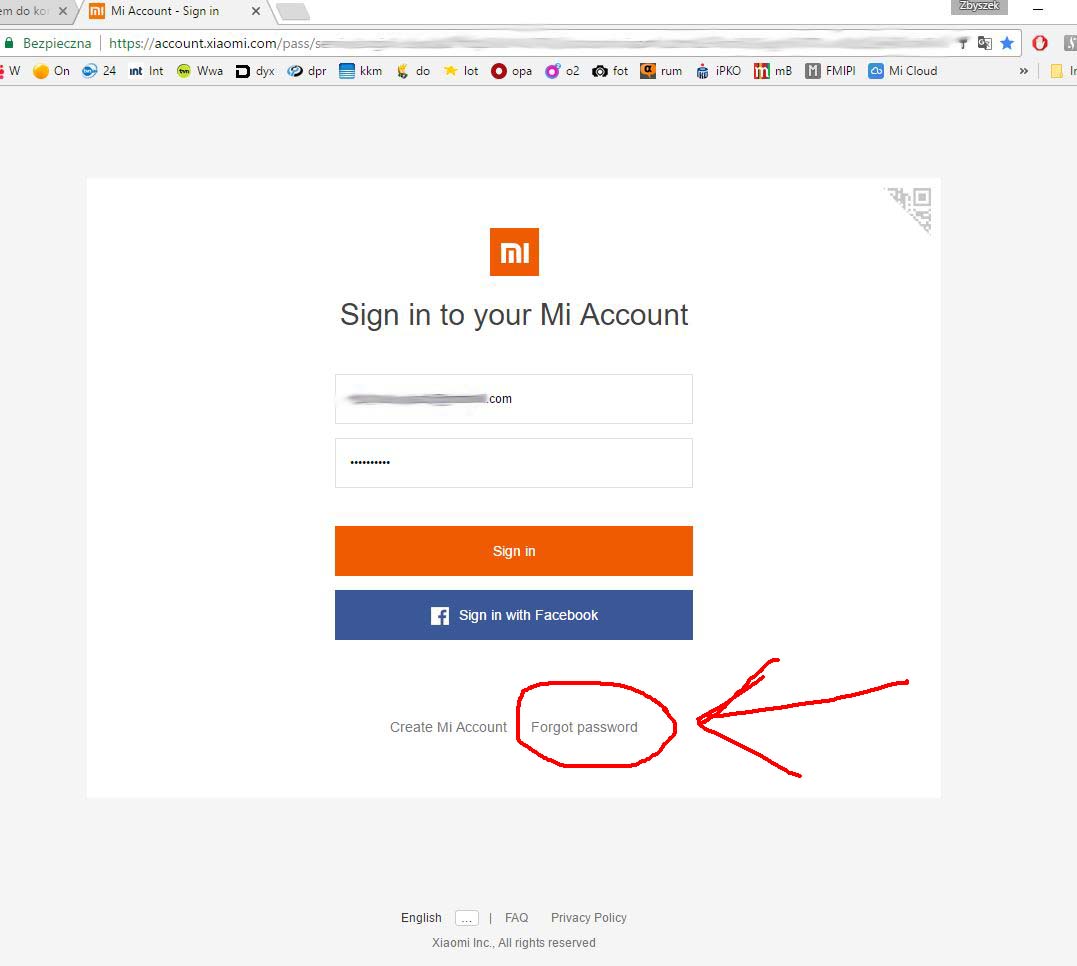
Task: Click the QR code sign-in icon
Action: 910,209
